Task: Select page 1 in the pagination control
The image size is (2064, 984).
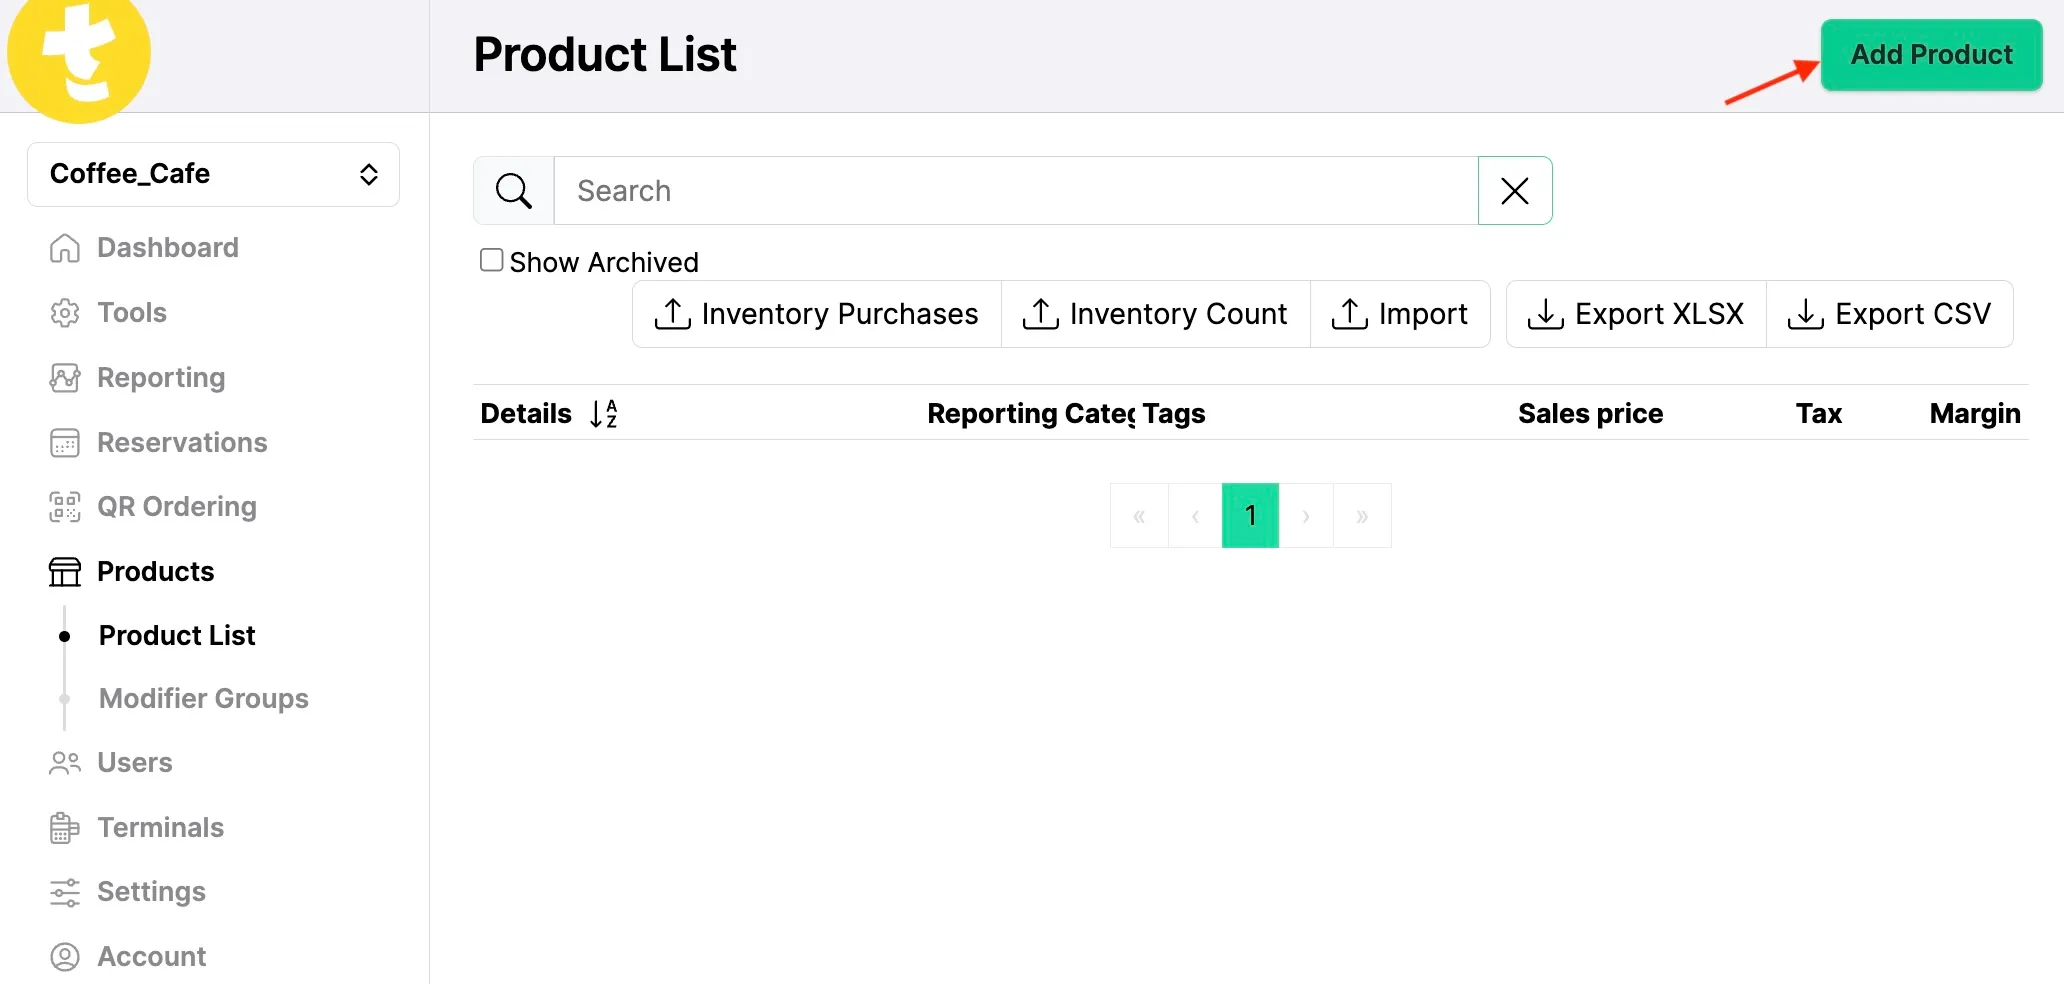Action: click(1249, 515)
